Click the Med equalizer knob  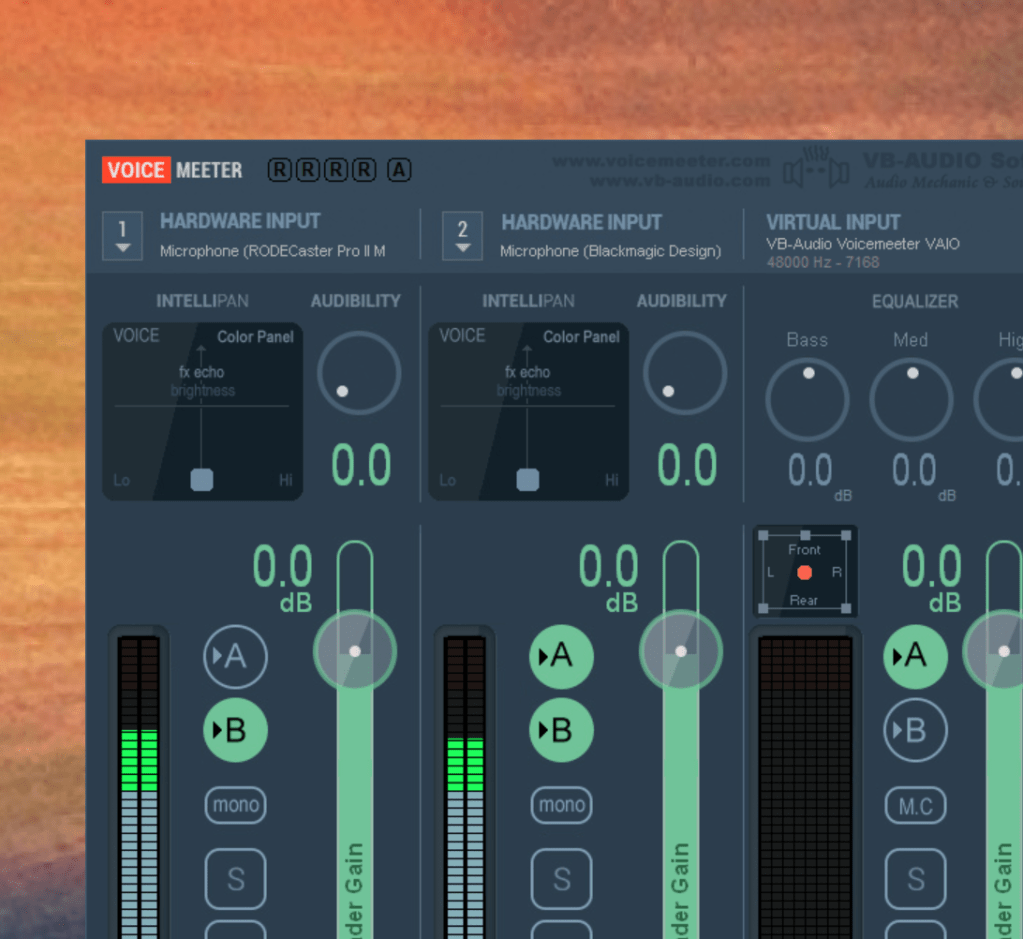point(911,399)
